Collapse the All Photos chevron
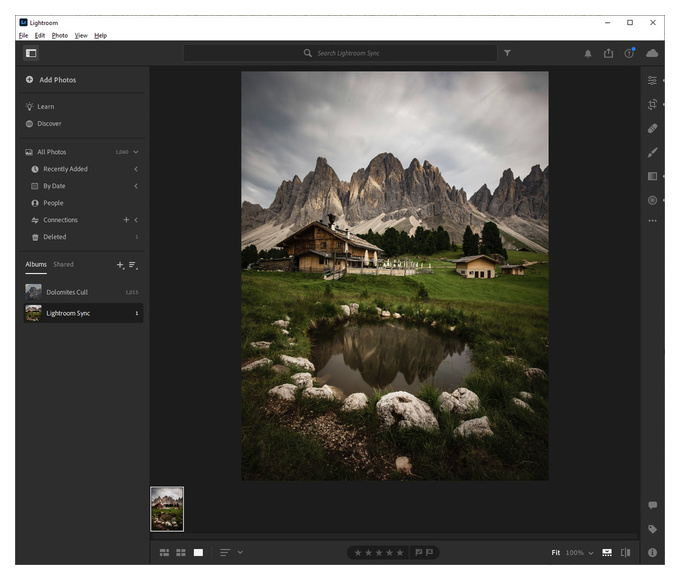Screen dimensions: 680x580 [136, 152]
